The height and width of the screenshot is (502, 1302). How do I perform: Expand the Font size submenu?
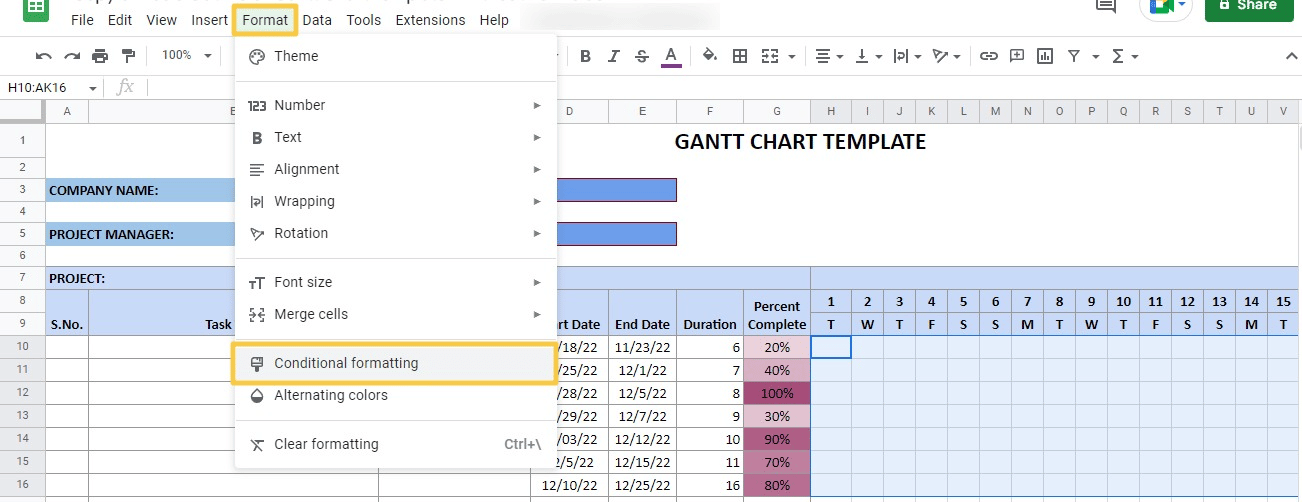396,282
